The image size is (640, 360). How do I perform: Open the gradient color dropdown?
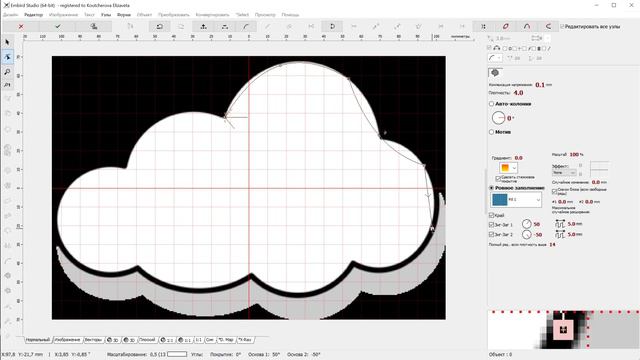click(514, 168)
